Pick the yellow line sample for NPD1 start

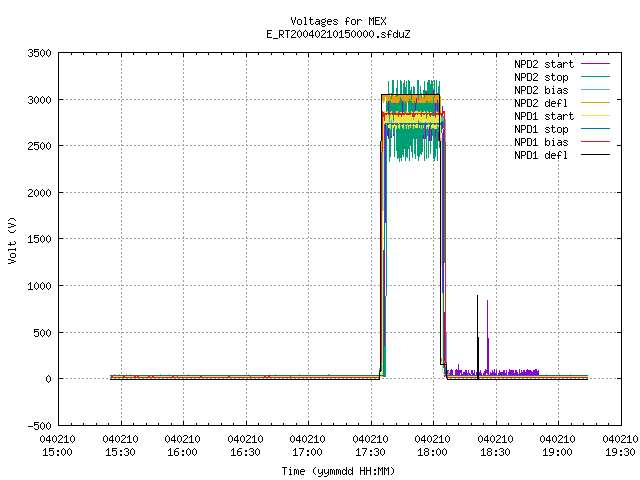point(595,116)
